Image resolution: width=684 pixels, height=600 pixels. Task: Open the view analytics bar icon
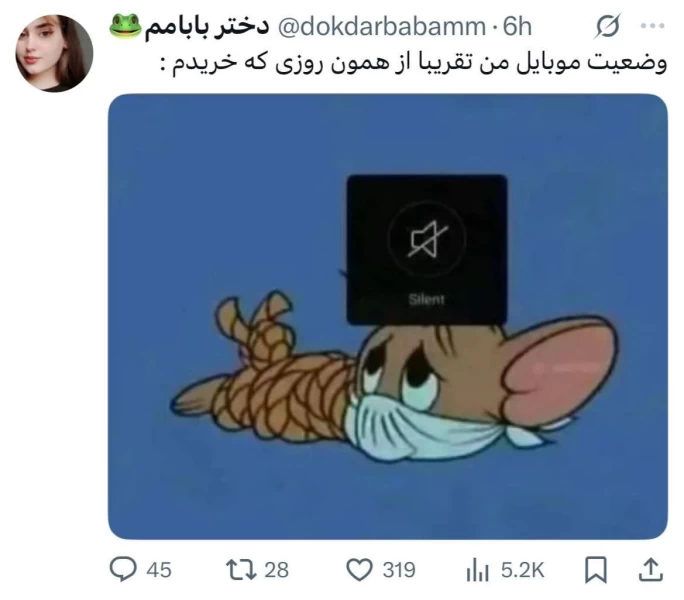pos(477,570)
